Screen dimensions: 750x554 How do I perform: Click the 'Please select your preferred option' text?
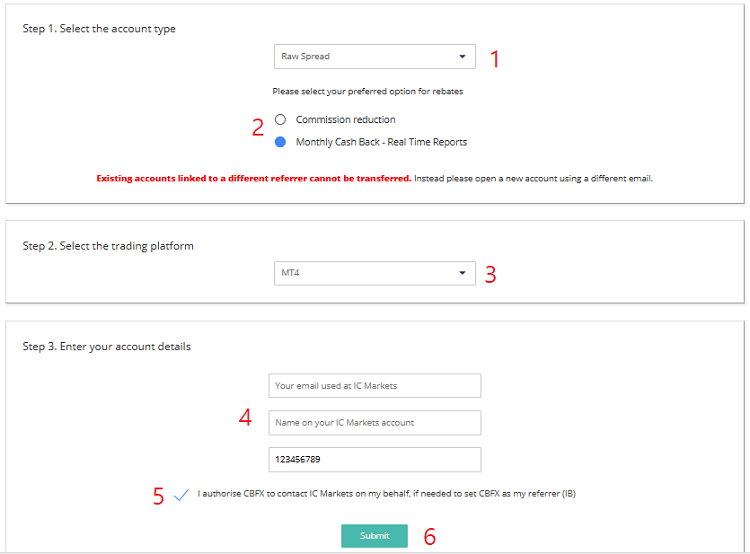367,91
